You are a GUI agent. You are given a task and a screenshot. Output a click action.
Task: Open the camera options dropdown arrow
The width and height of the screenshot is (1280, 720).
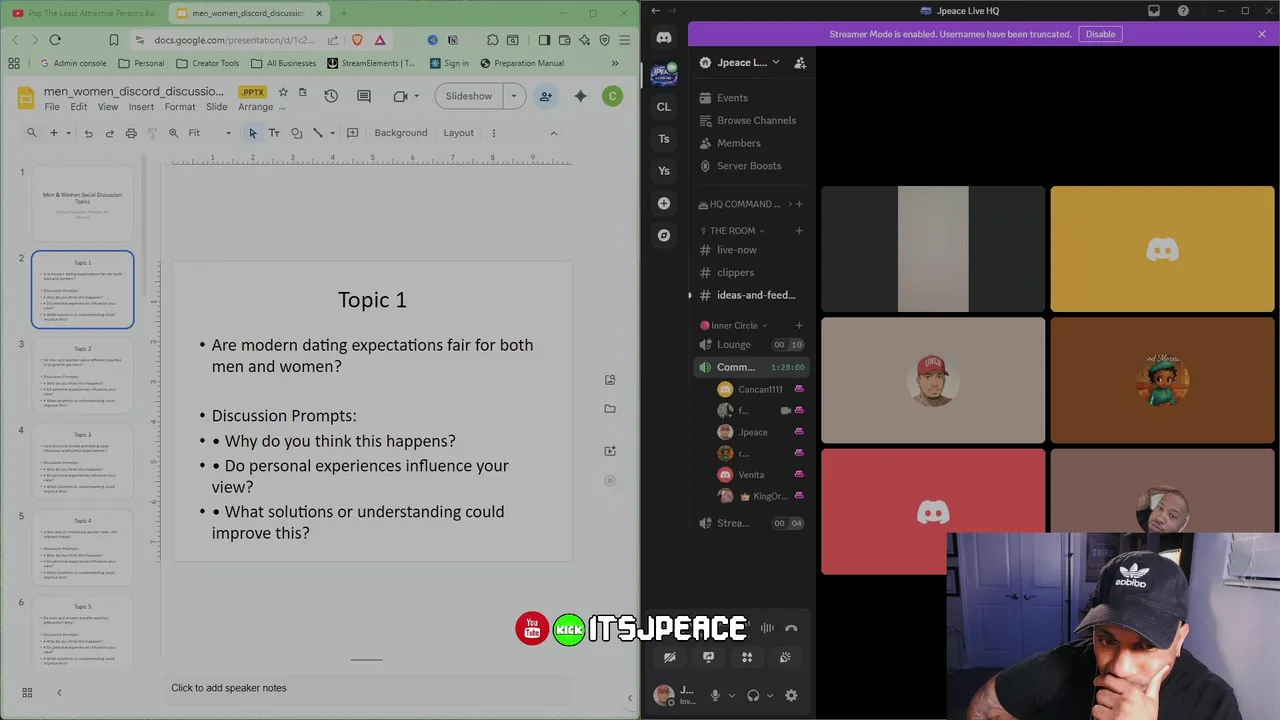point(416,96)
